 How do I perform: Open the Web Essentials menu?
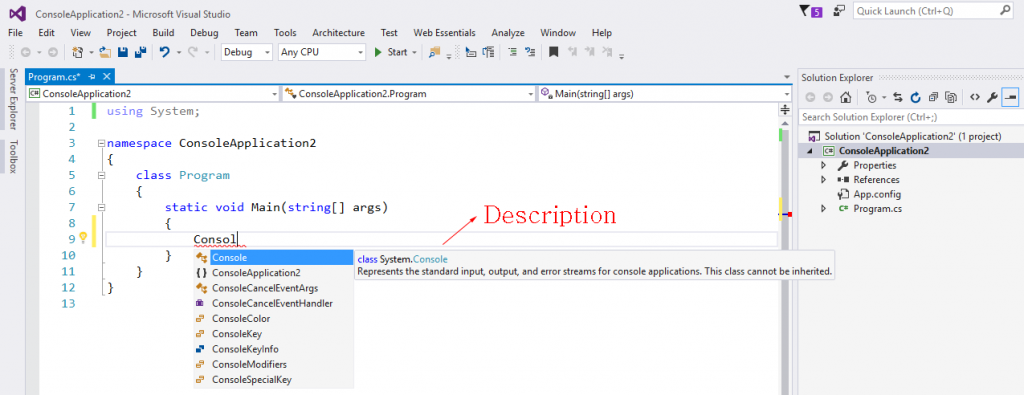(444, 33)
